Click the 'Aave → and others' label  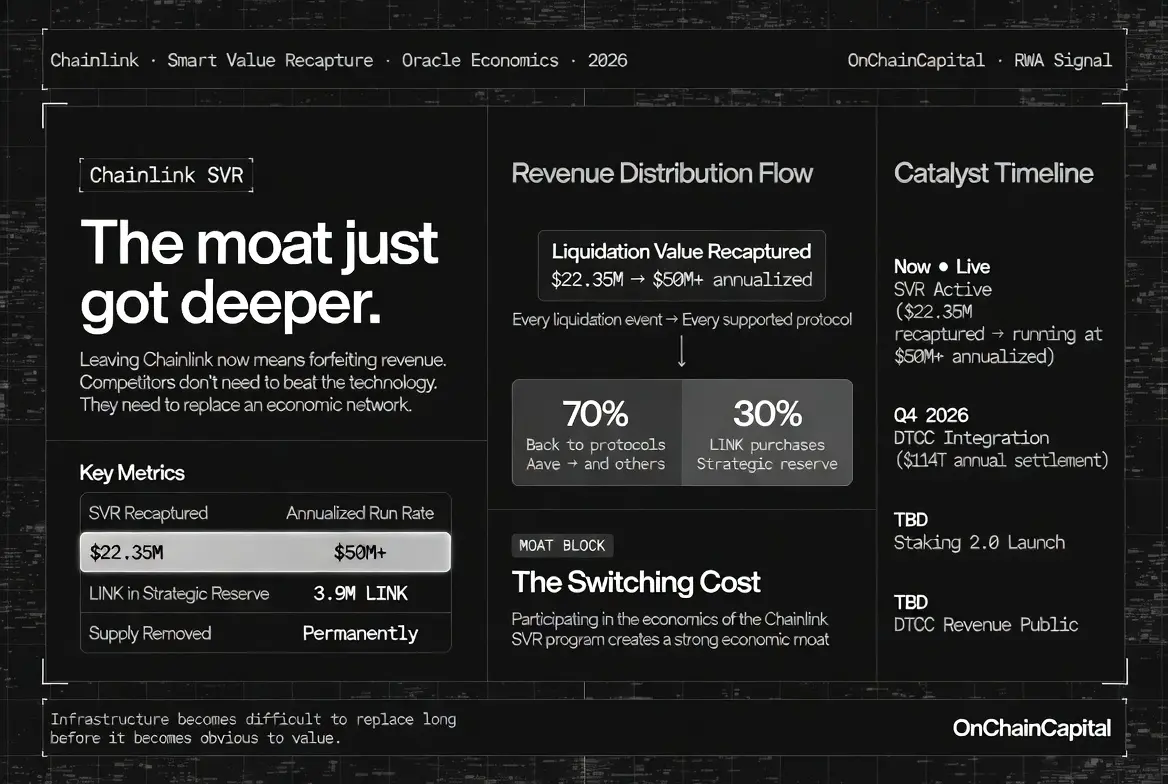(595, 464)
